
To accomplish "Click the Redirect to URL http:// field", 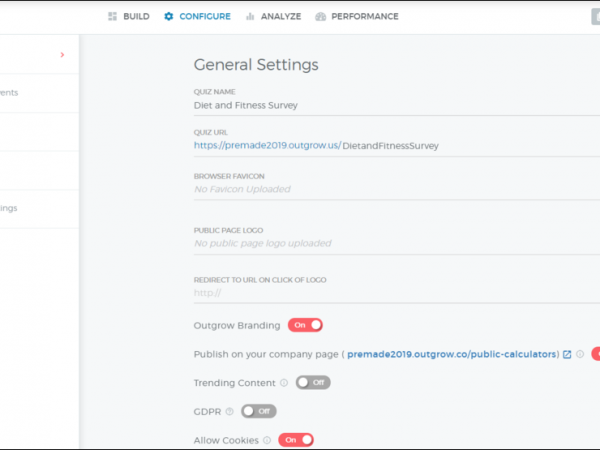I will click(390, 293).
